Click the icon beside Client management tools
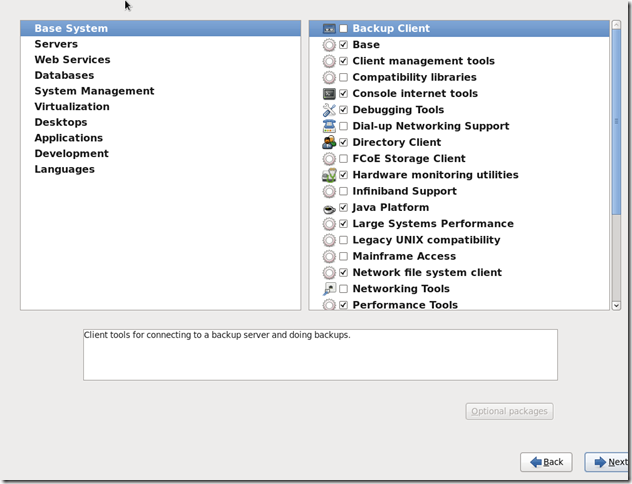632x484 pixels. (x=329, y=61)
